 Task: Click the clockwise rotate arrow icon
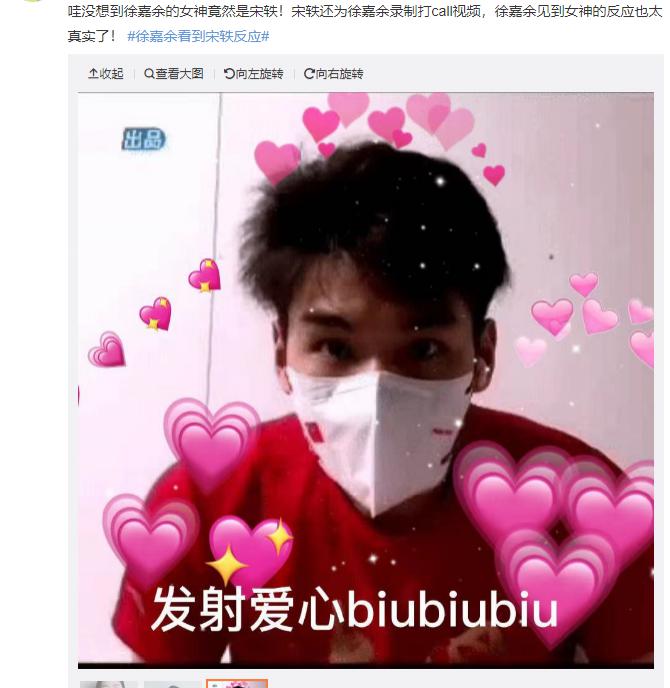[x=309, y=74]
